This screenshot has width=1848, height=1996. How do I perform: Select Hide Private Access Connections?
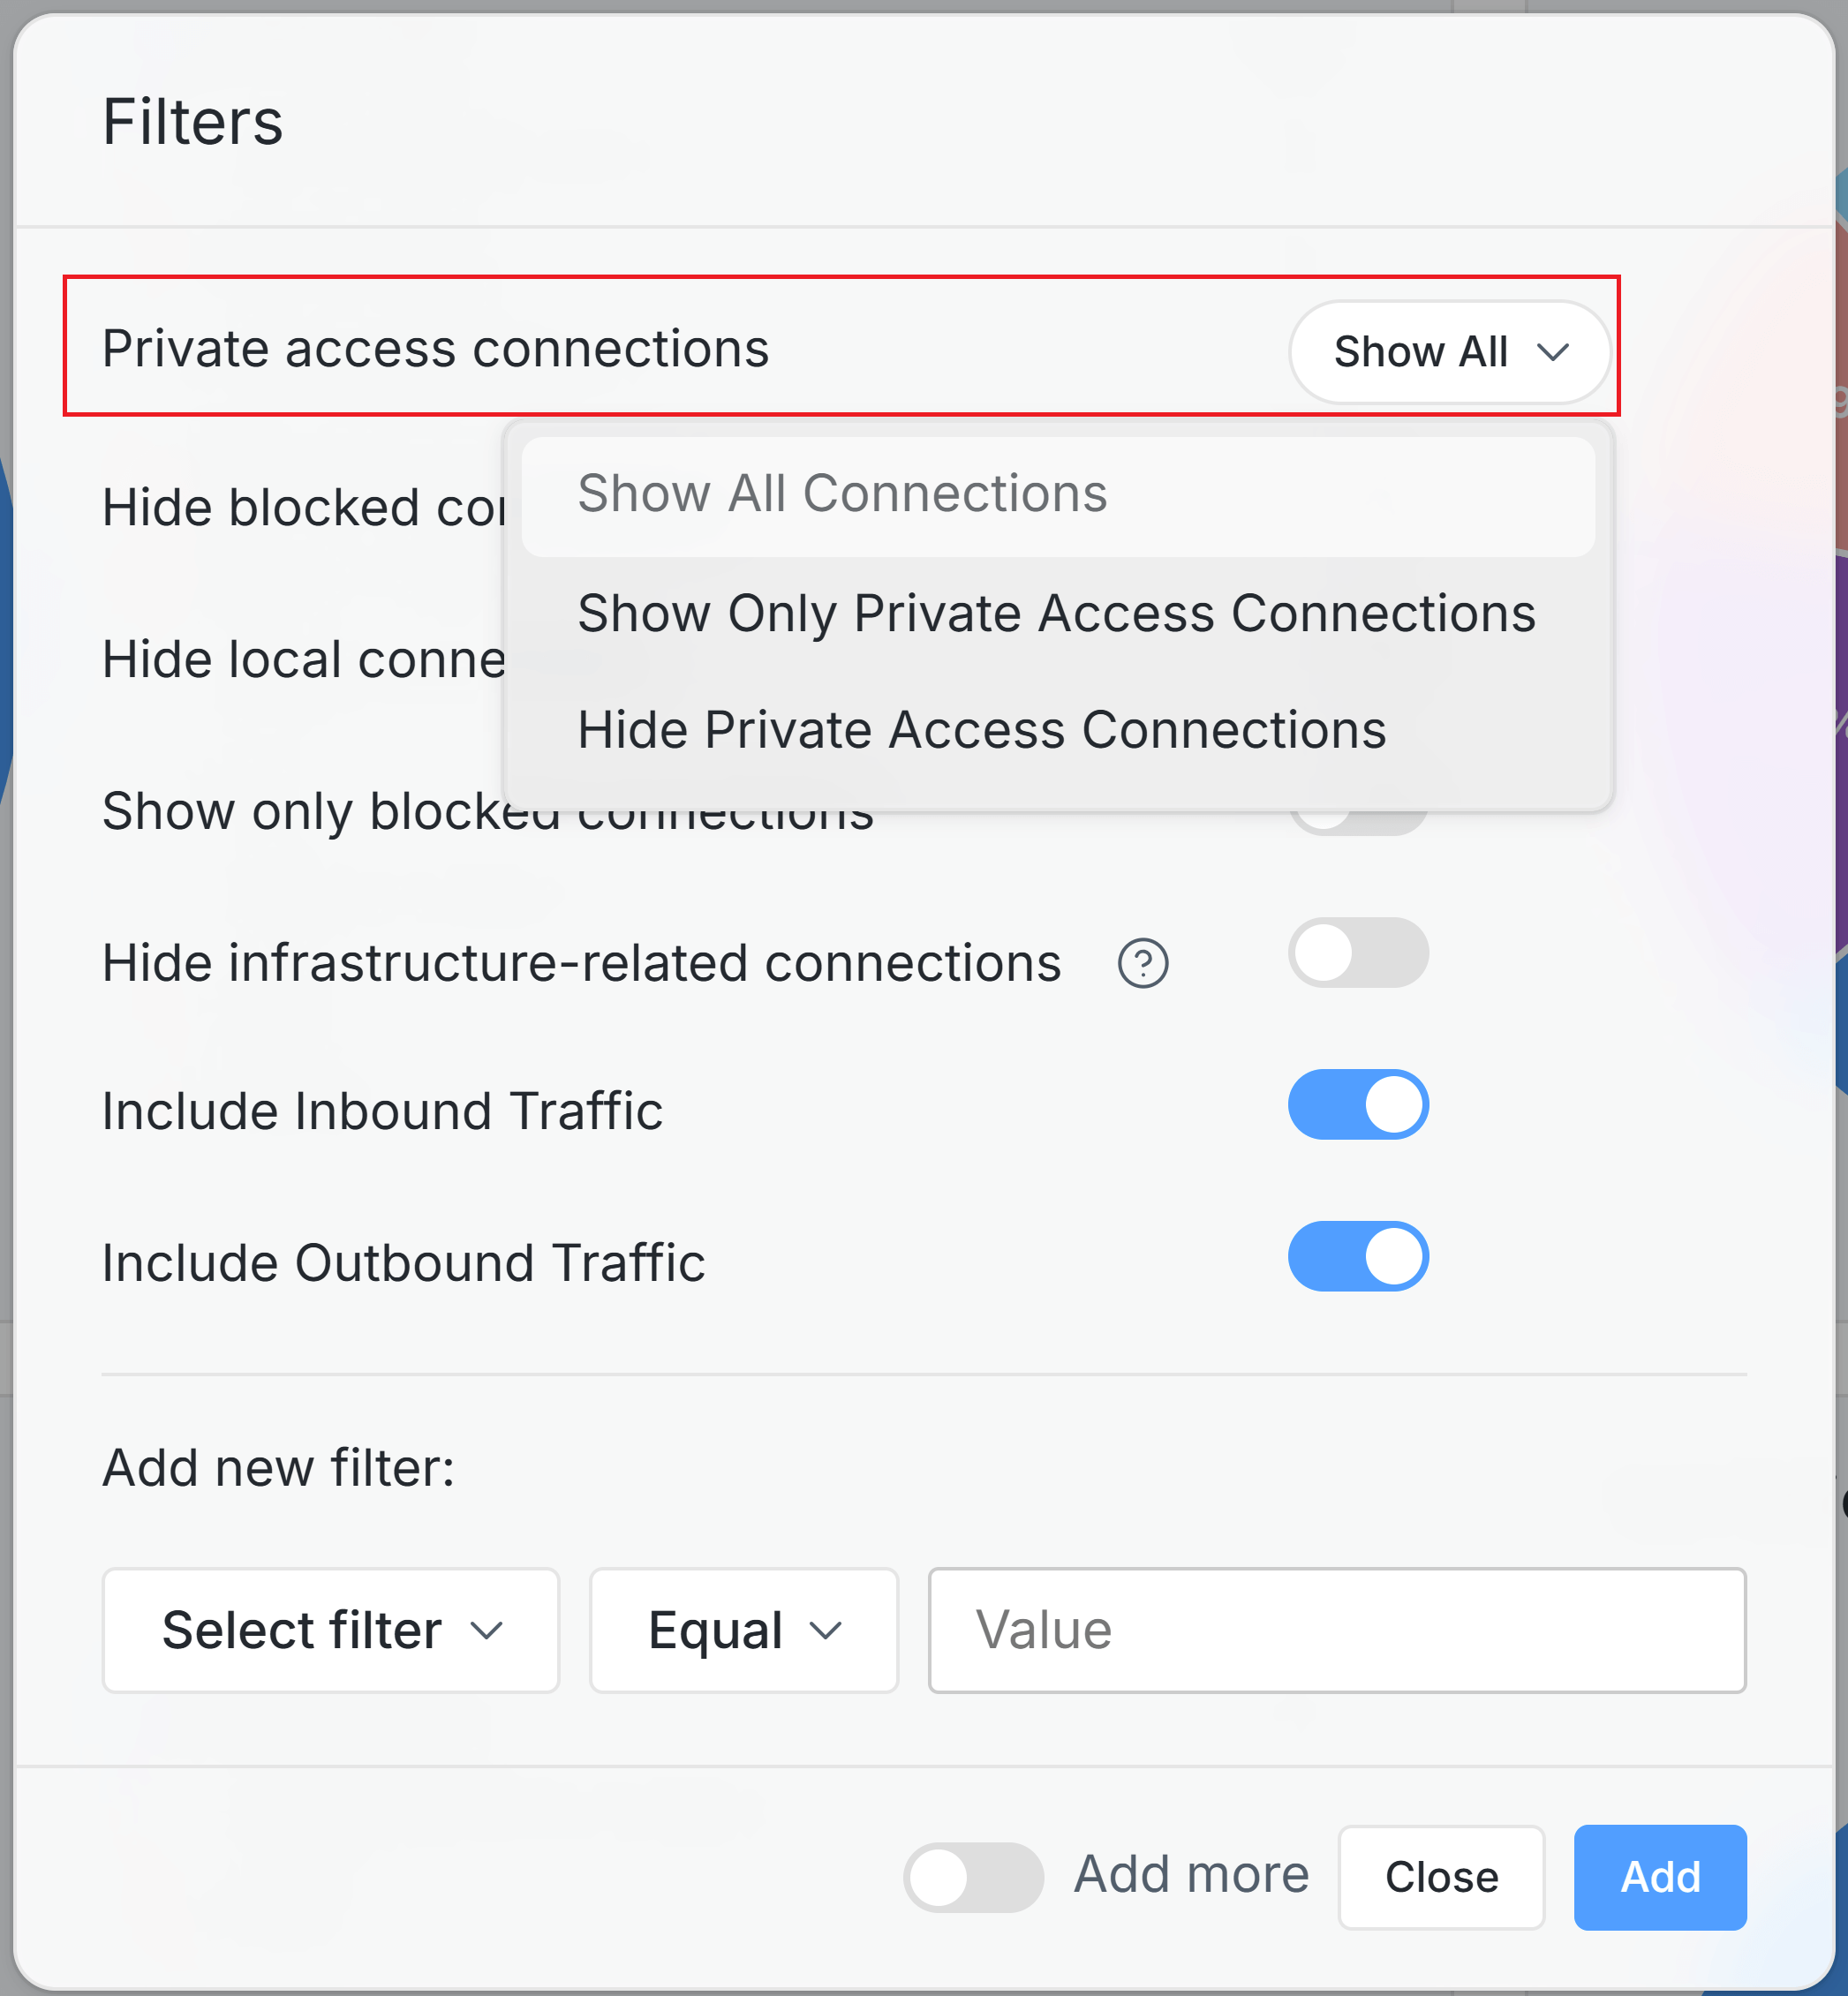tap(981, 729)
